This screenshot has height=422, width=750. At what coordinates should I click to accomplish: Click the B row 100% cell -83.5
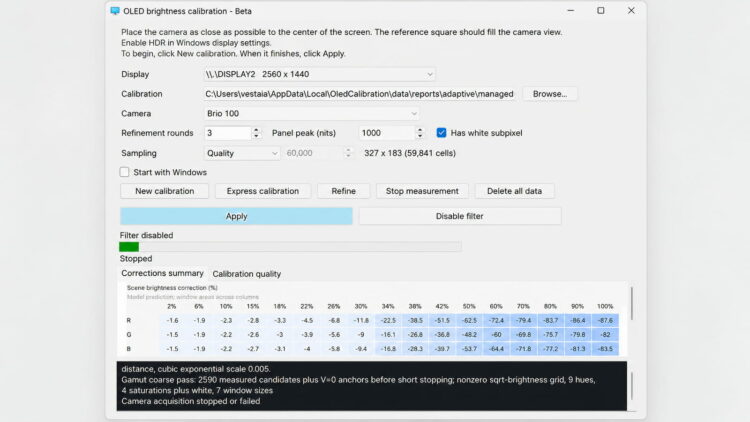605,349
